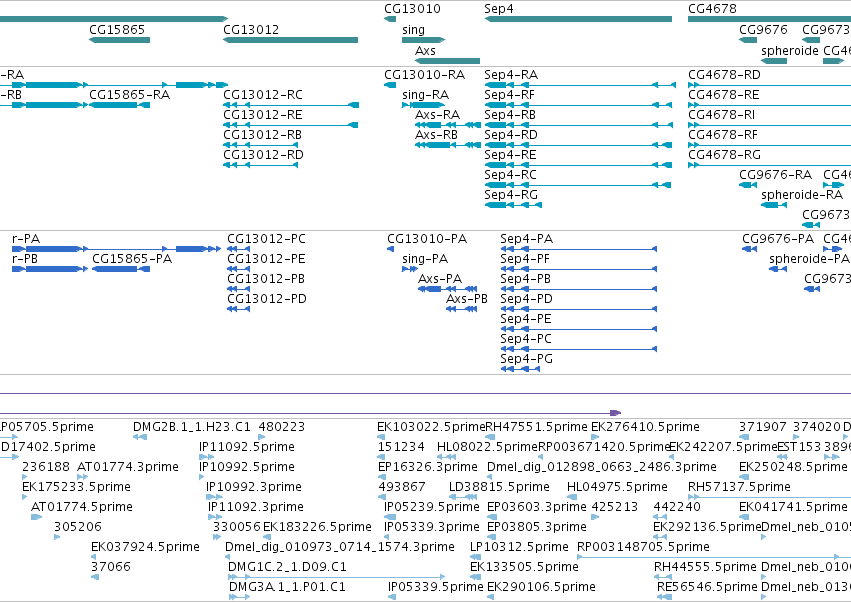
Task: Select the CG4678 gene label
Action: click(713, 9)
